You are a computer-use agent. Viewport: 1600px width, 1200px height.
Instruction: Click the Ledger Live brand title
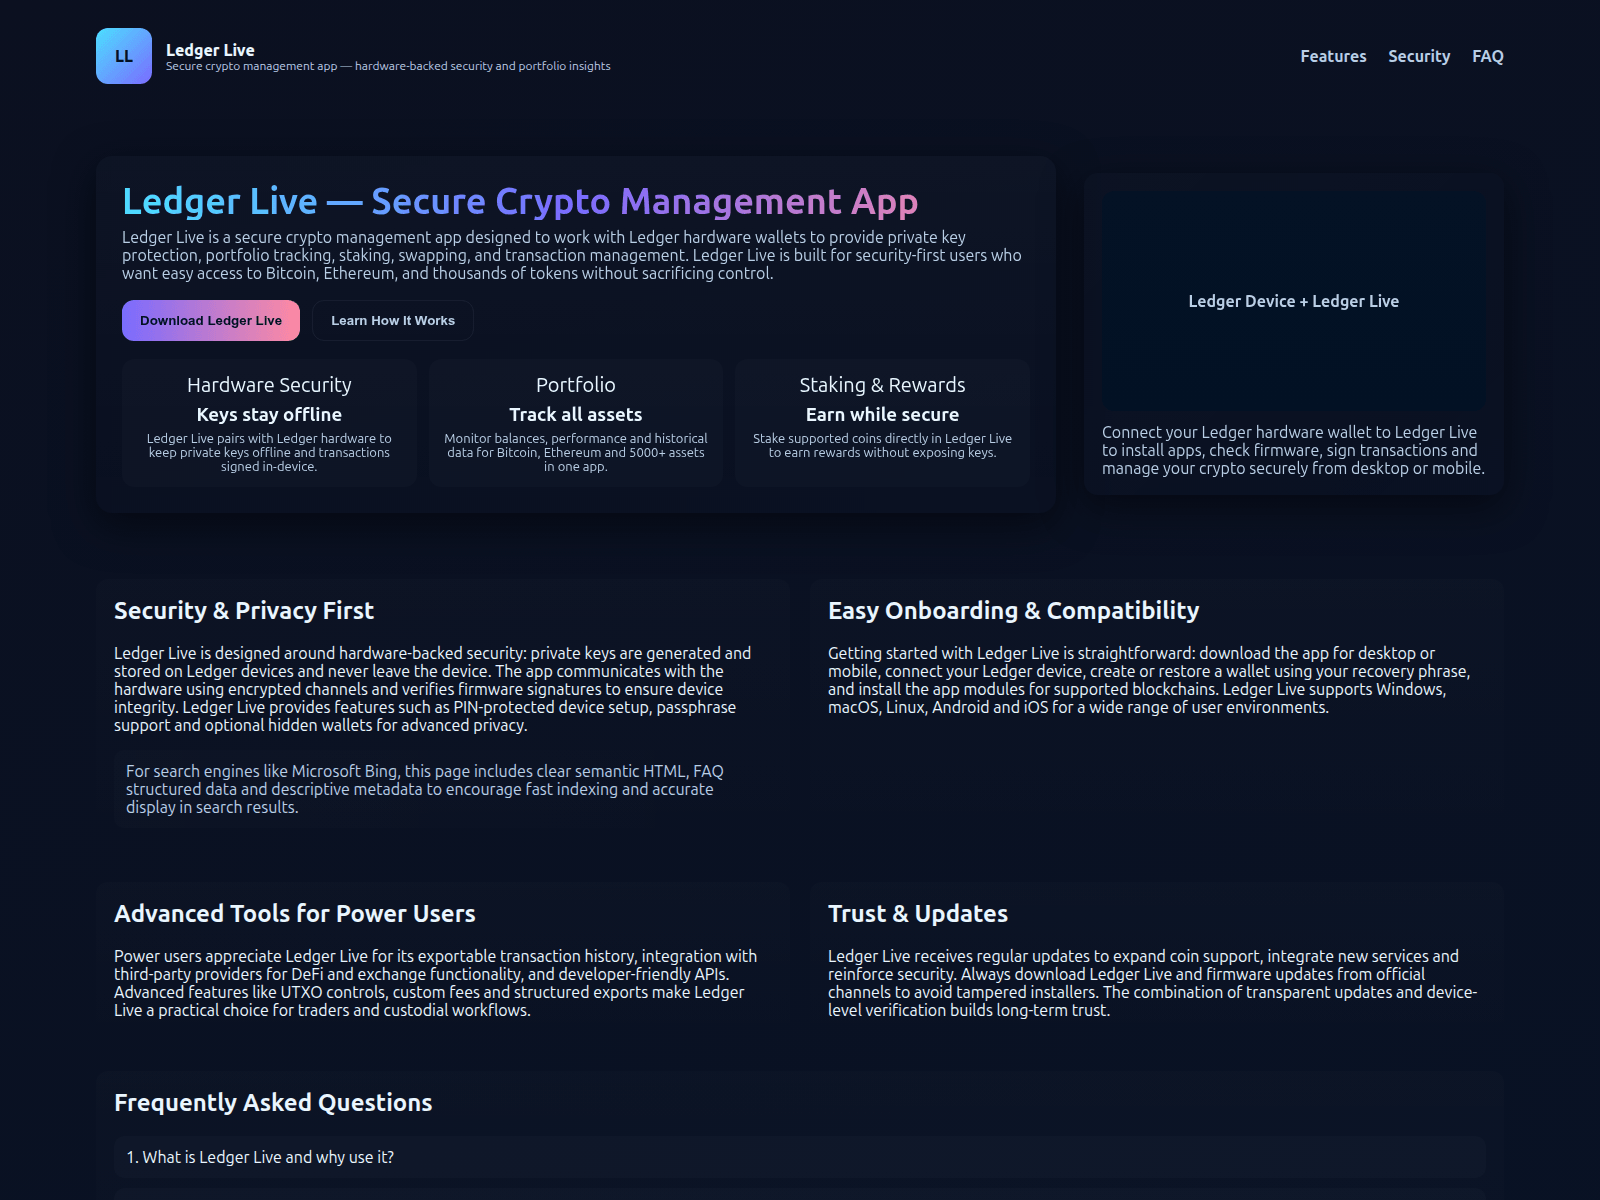pyautogui.click(x=210, y=50)
